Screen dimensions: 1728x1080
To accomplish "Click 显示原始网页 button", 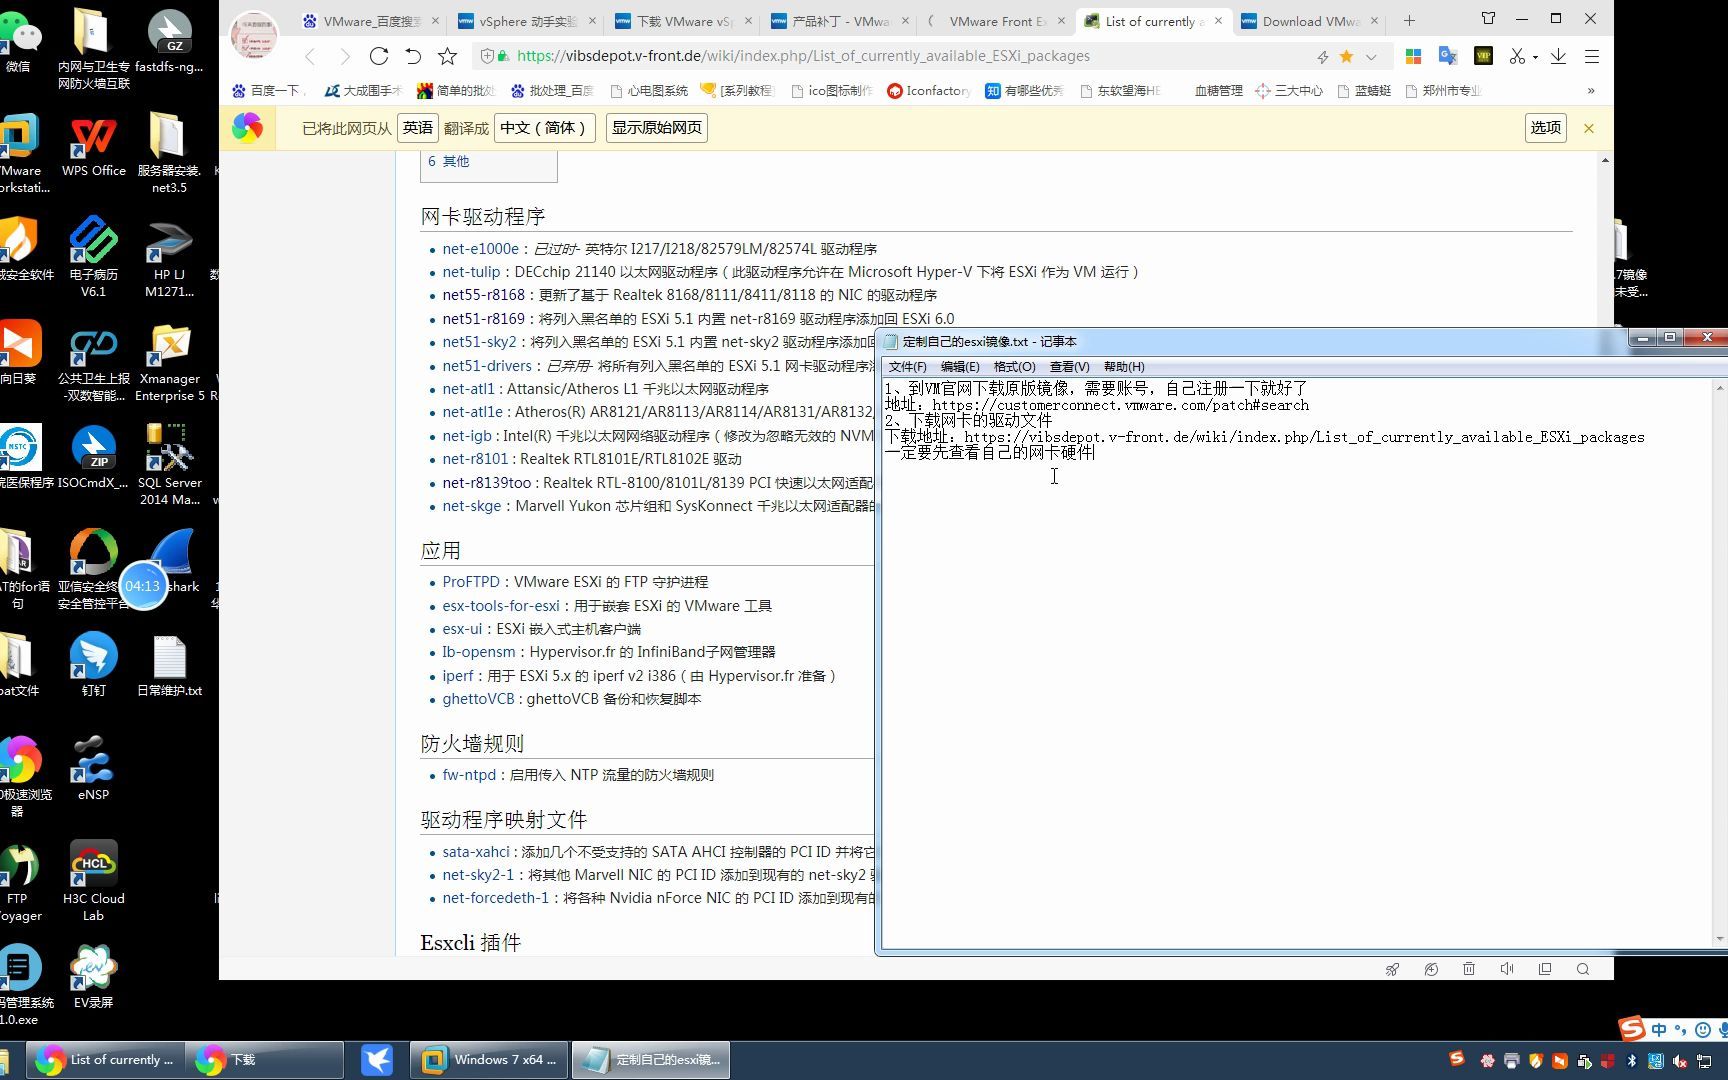I will [x=656, y=128].
